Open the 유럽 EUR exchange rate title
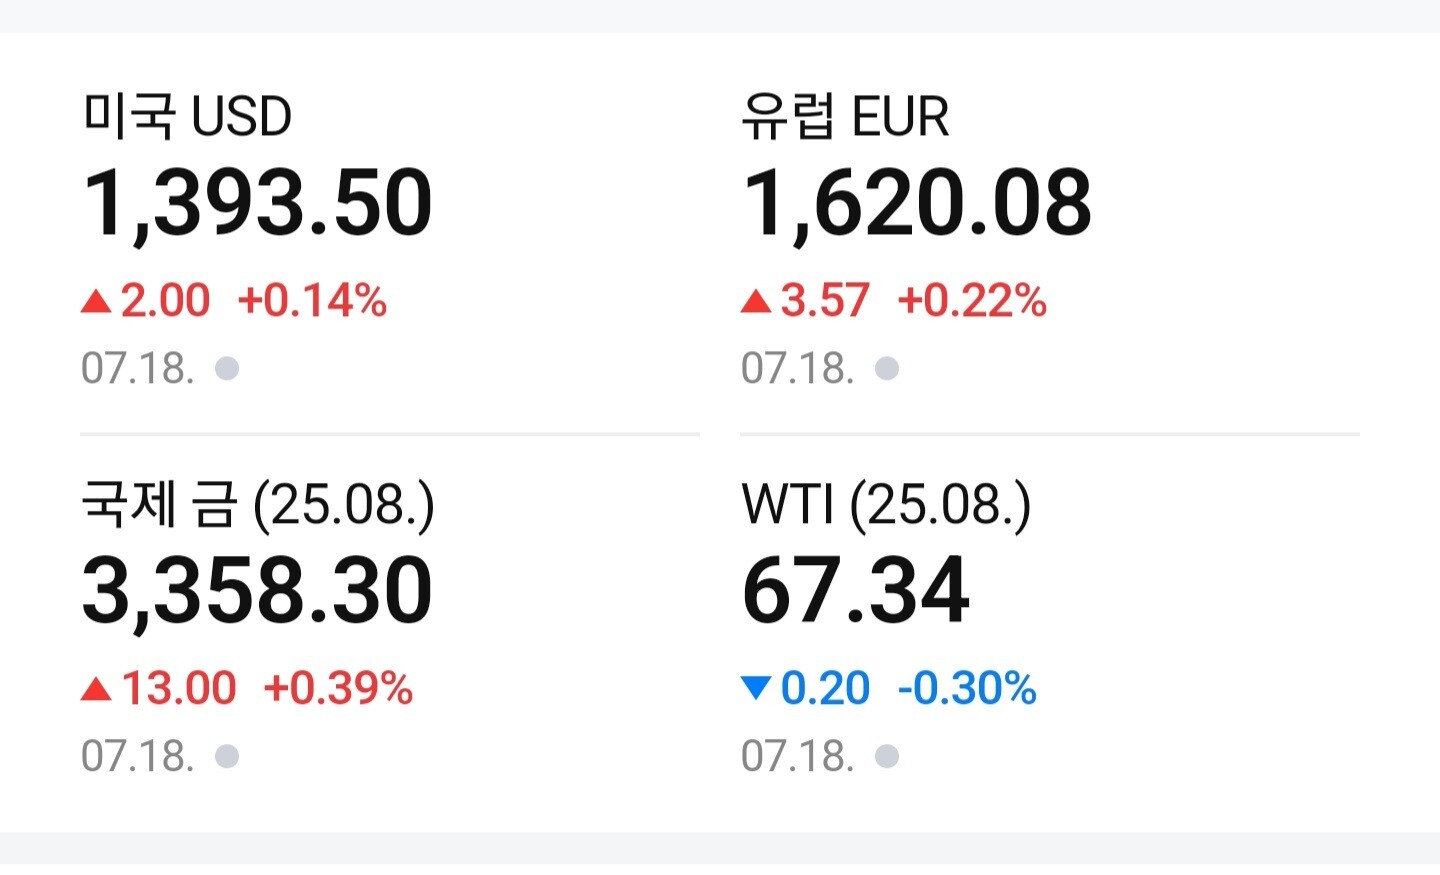 tap(845, 116)
